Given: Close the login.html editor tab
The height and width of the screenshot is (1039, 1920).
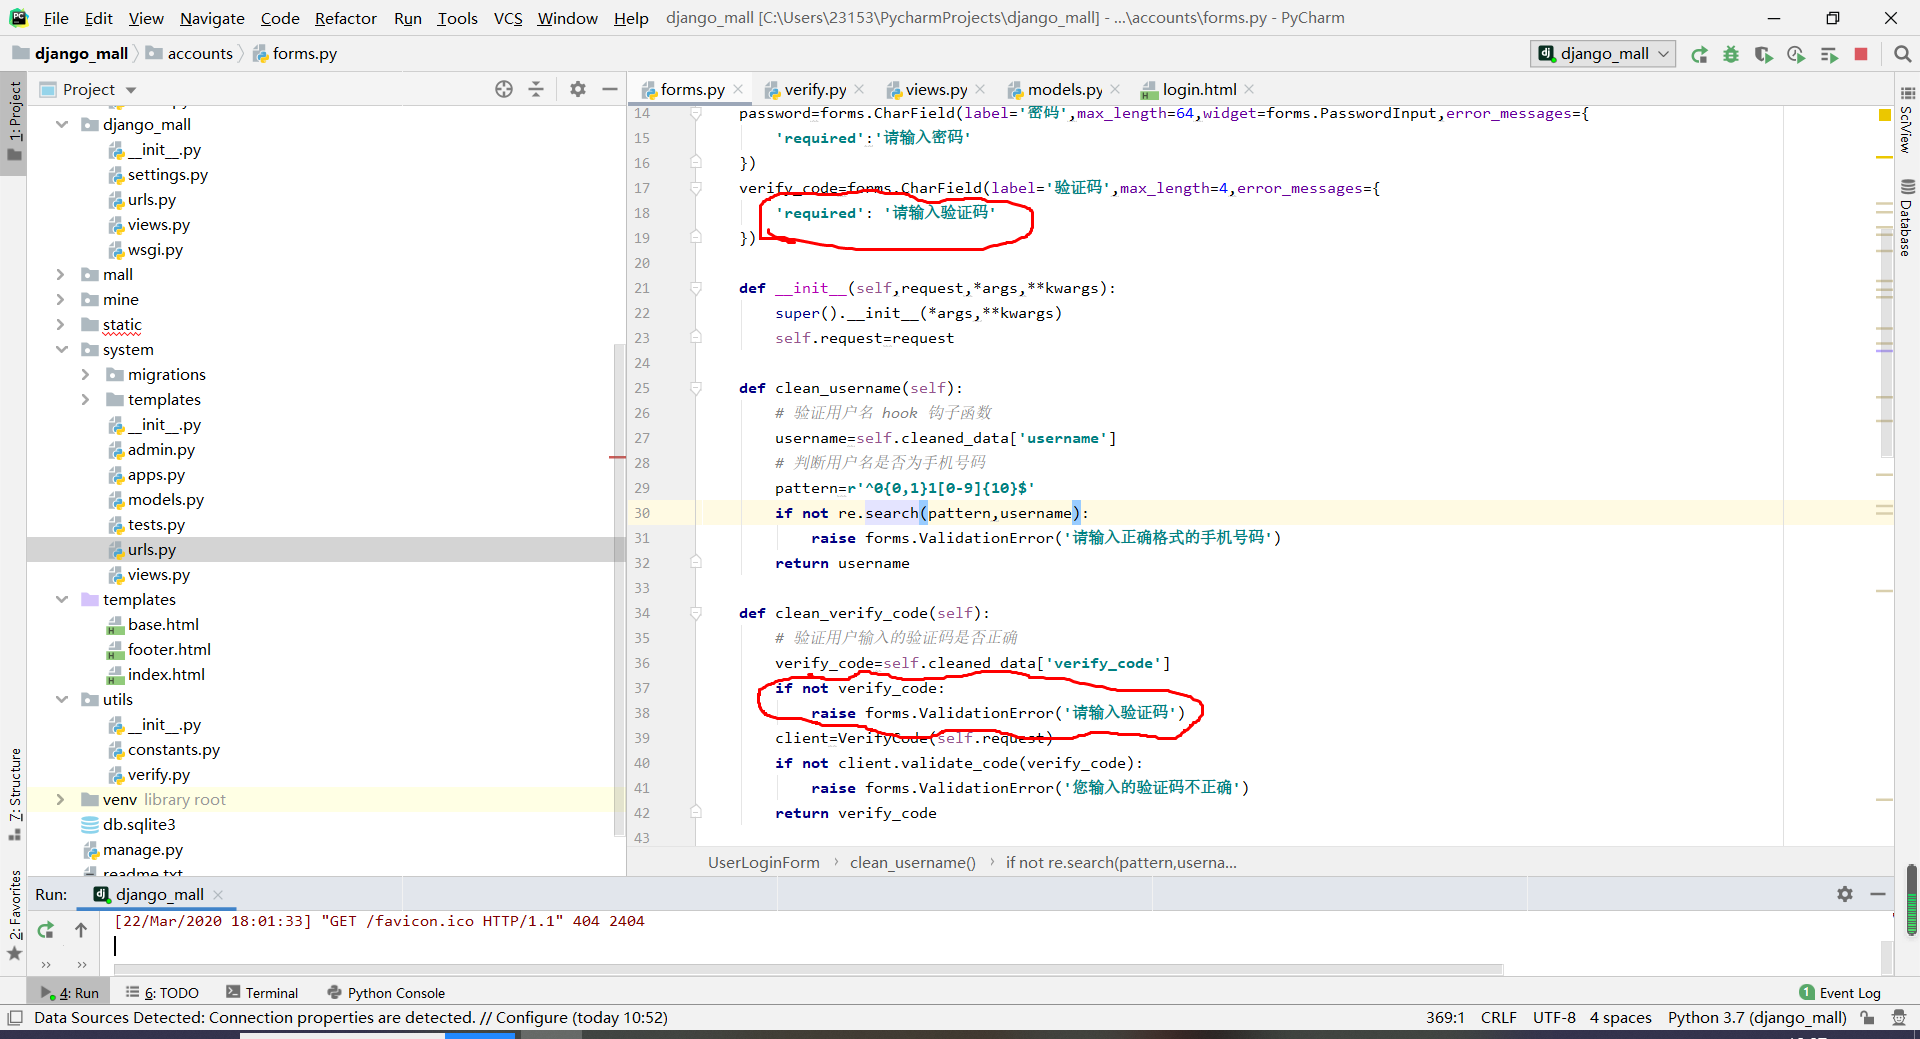Looking at the screenshot, I should coord(1249,89).
